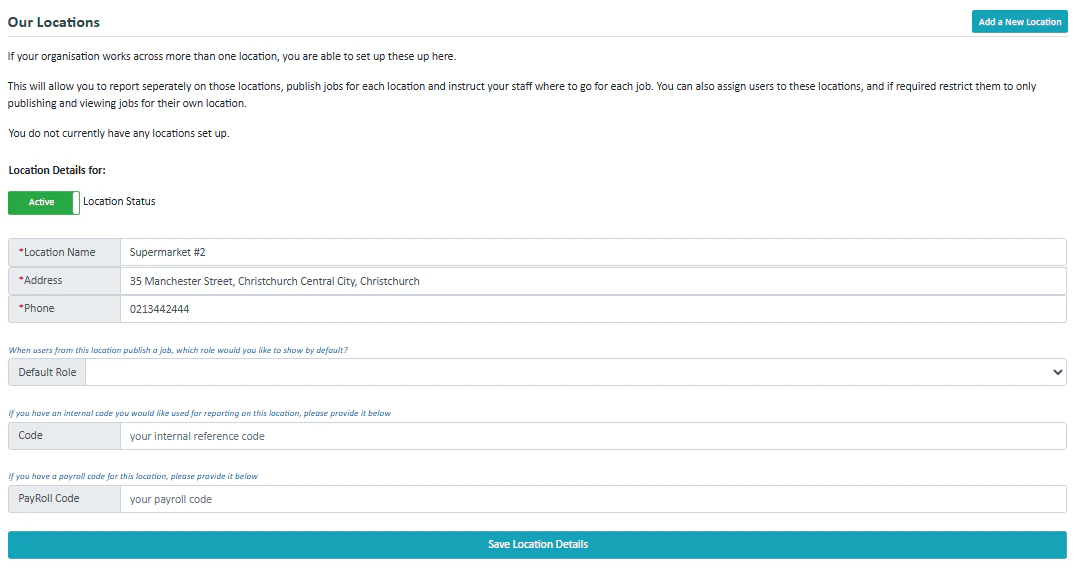Click the '*Phone' field label
The height and width of the screenshot is (569, 1078).
(x=36, y=309)
